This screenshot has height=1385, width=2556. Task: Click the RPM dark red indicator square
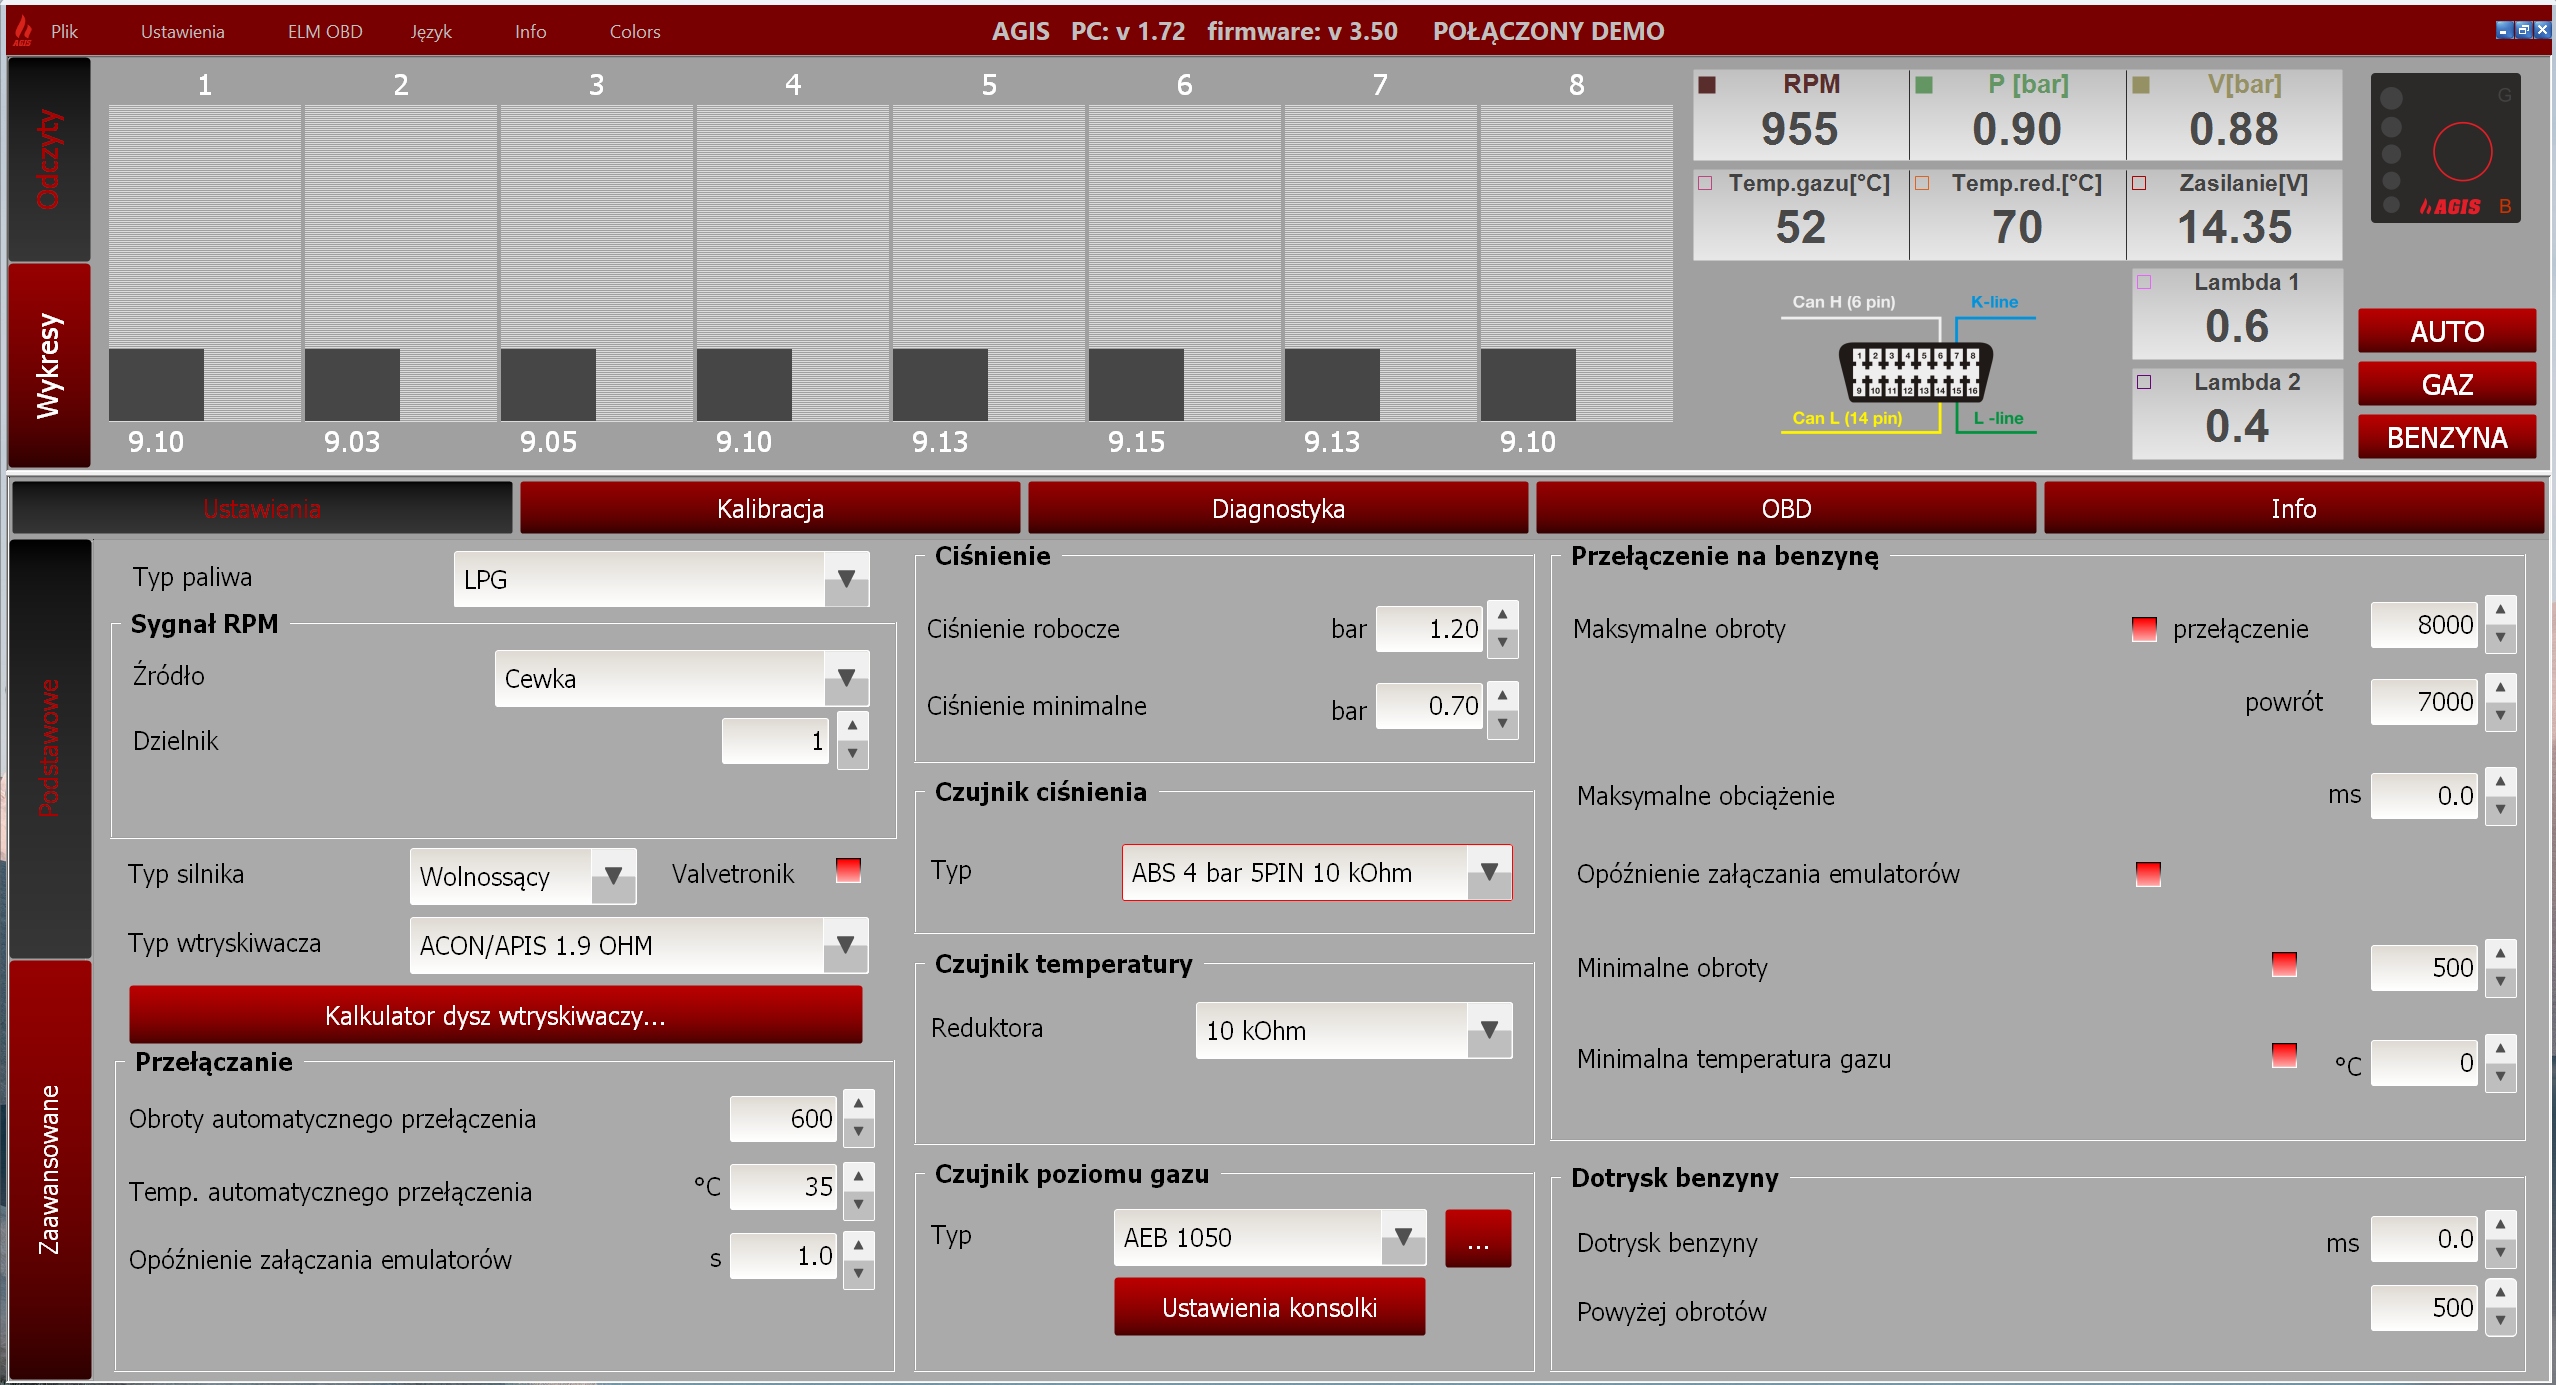[x=1707, y=85]
